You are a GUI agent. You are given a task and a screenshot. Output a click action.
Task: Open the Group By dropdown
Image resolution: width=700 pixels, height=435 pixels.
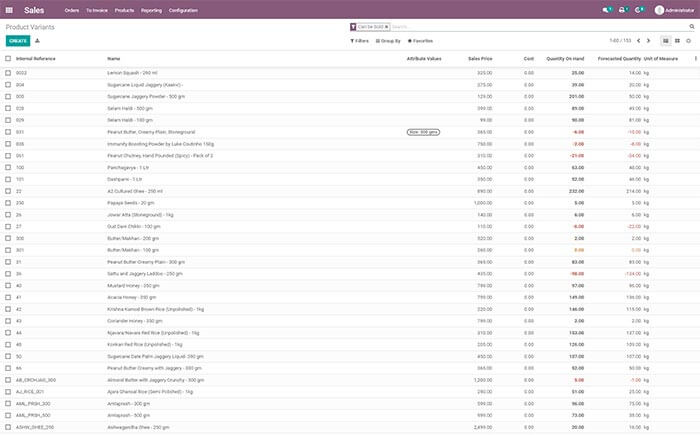[388, 41]
